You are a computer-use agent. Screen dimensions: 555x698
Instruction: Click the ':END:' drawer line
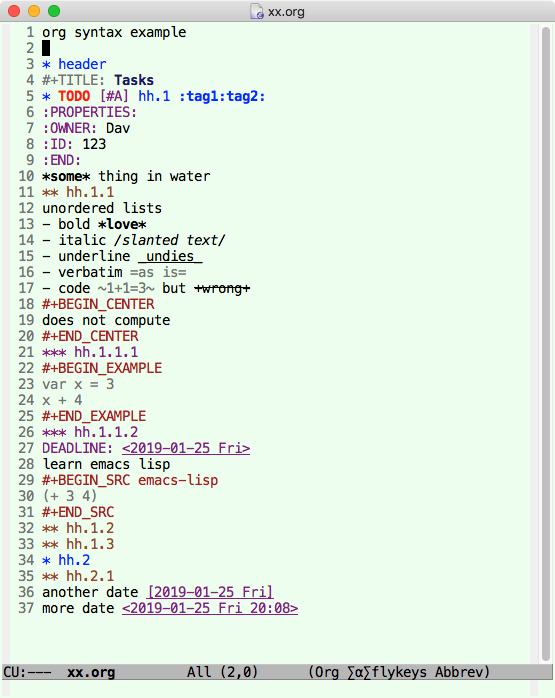click(x=61, y=160)
